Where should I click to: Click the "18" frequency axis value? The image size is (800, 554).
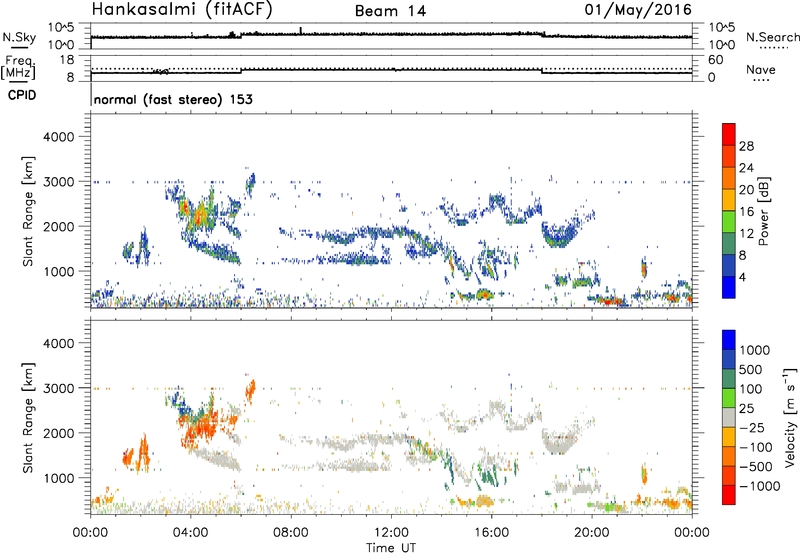[x=67, y=60]
